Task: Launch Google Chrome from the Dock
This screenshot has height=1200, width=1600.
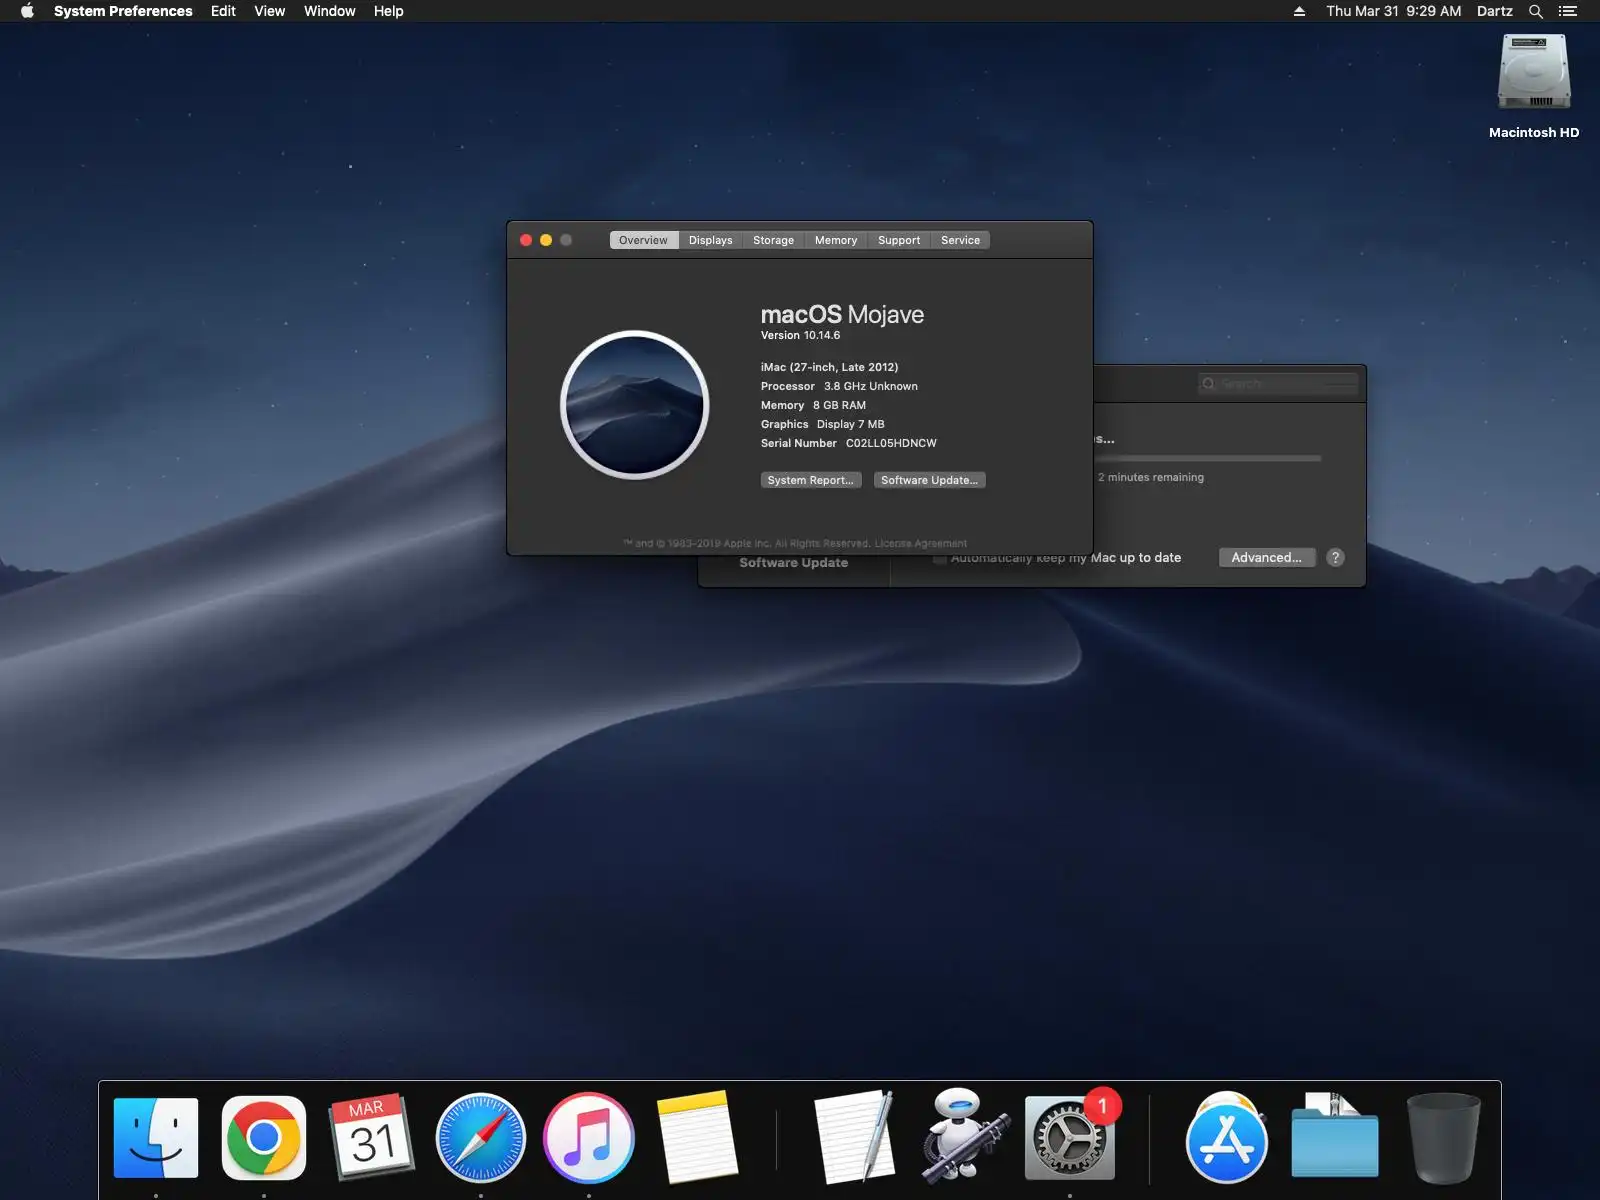Action: coord(264,1138)
